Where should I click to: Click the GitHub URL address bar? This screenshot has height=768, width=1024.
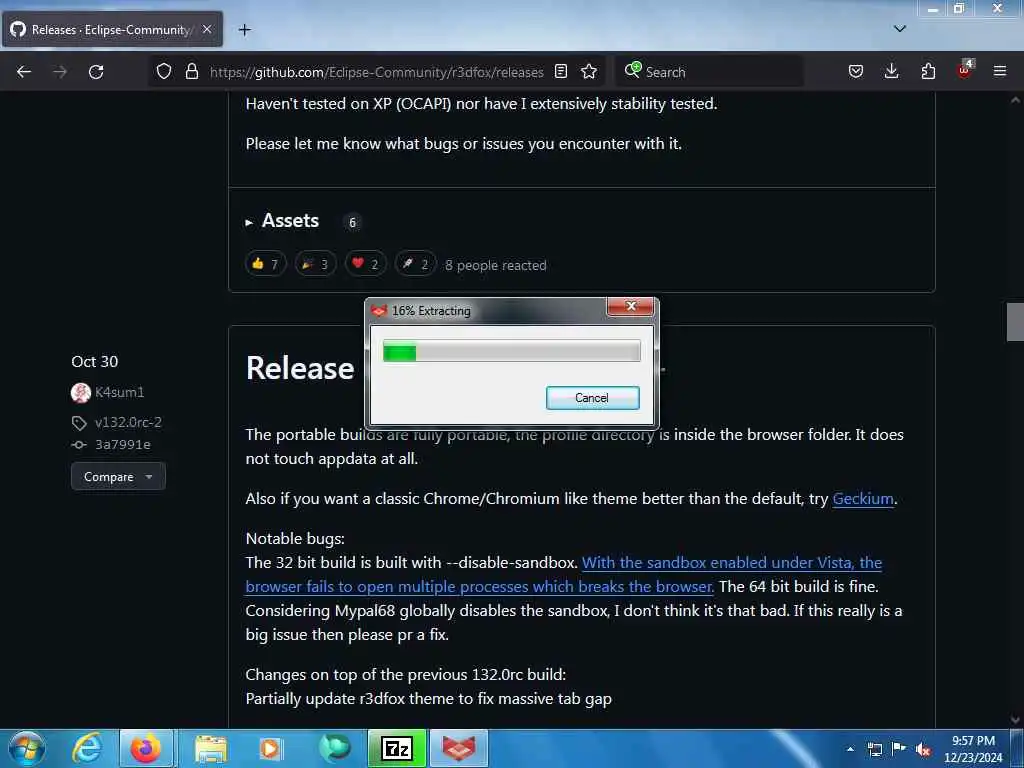[x=376, y=72]
